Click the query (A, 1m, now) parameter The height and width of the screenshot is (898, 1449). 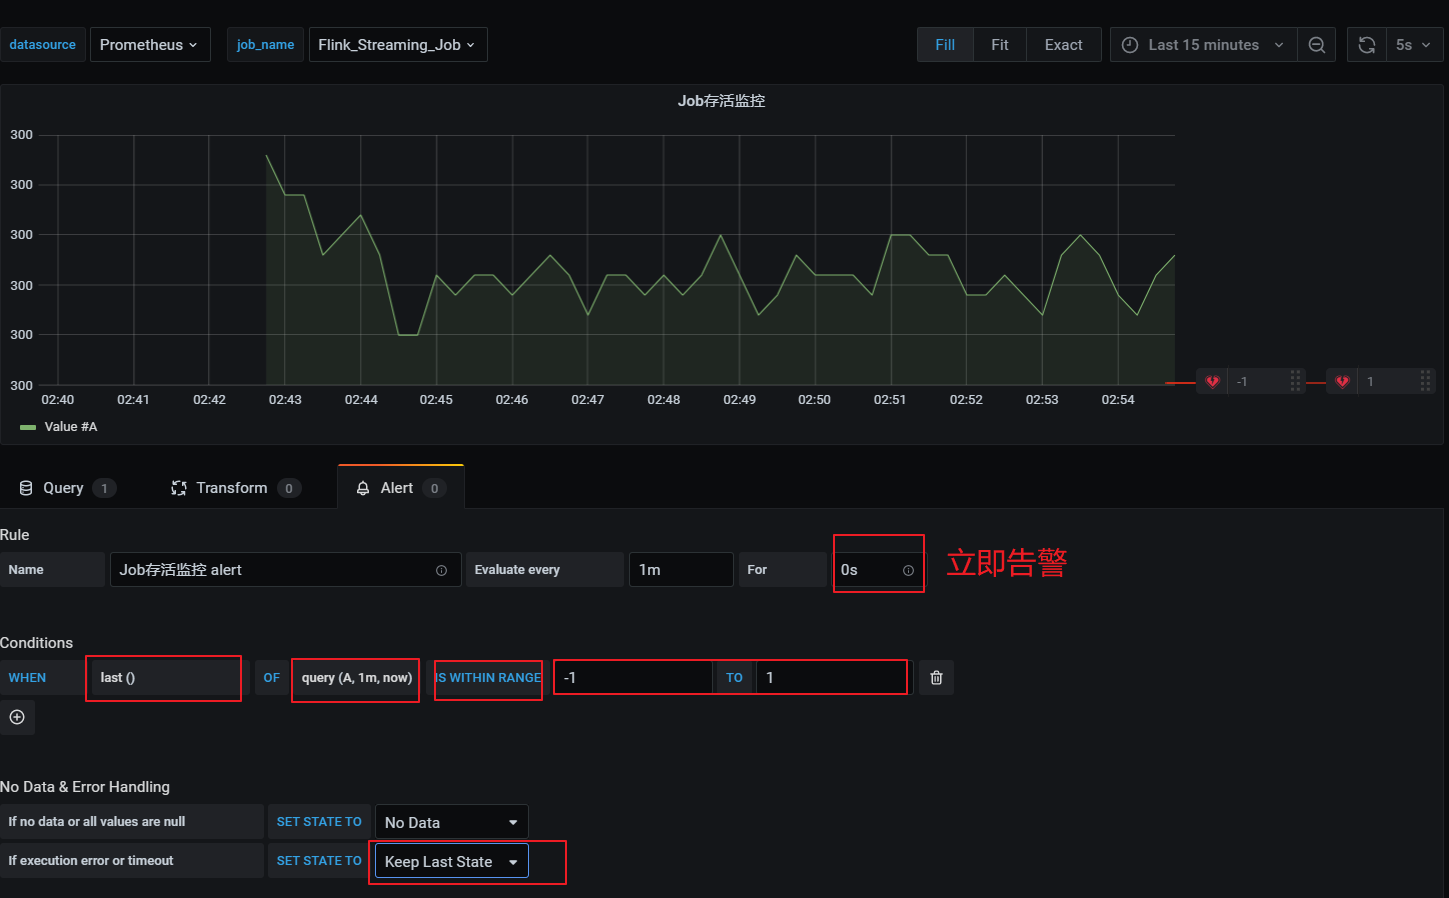coord(356,678)
